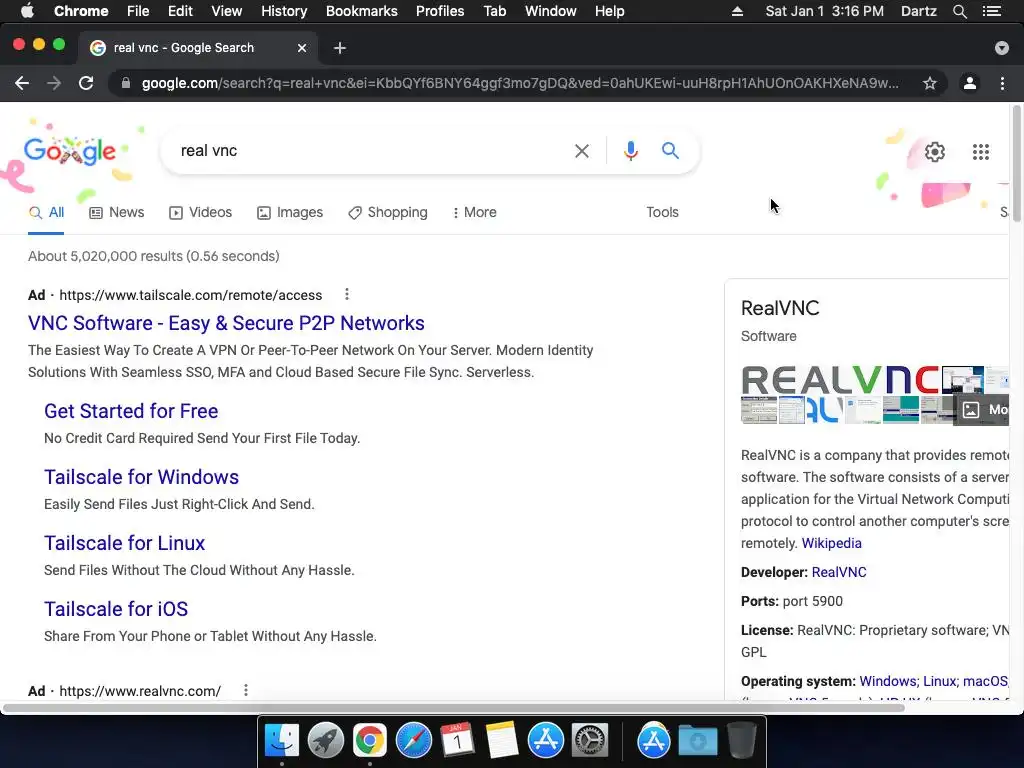Viewport: 1024px width, 768px height.
Task: Open System Preferences from the Dock
Action: click(x=590, y=741)
